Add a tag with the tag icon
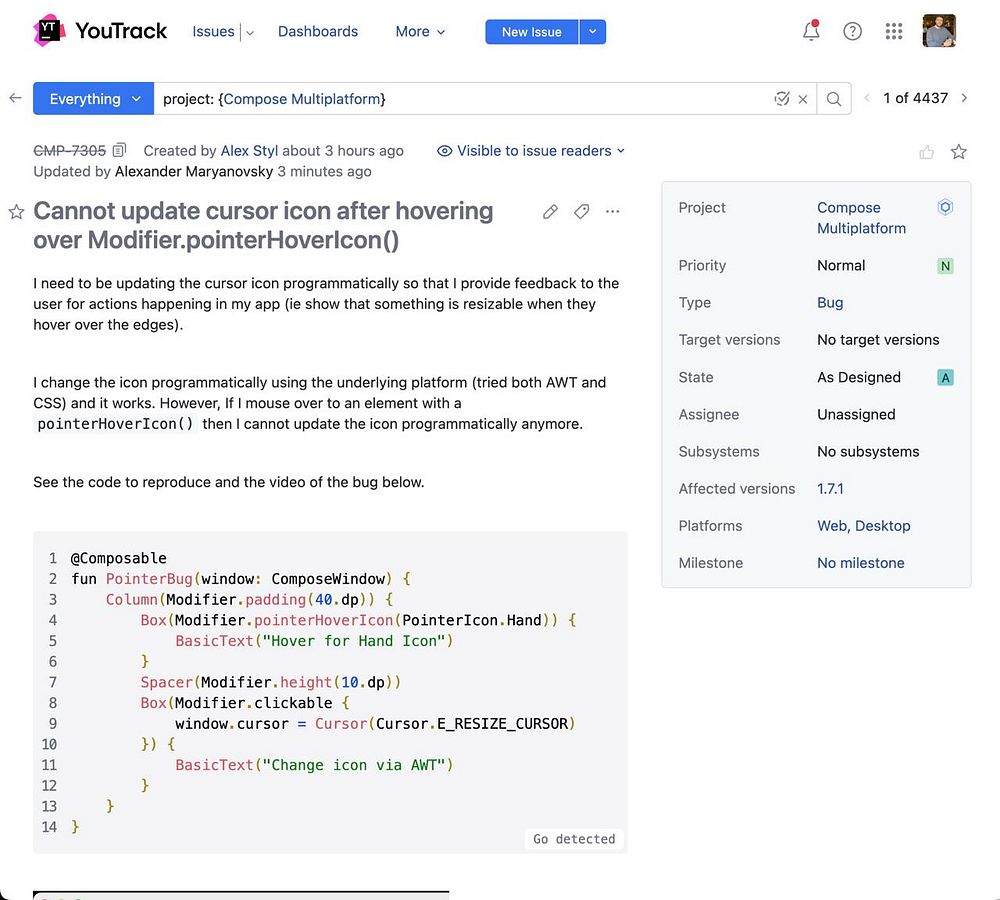Viewport: 1000px width, 900px height. [581, 212]
